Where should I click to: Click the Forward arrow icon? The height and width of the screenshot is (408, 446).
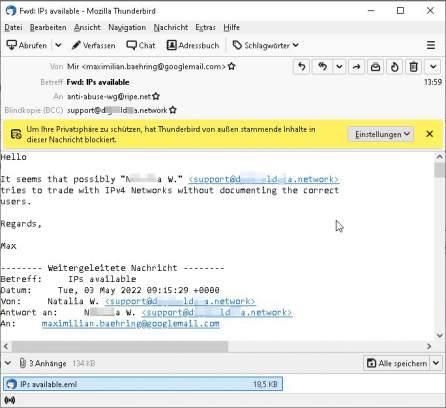pyautogui.click(x=356, y=67)
